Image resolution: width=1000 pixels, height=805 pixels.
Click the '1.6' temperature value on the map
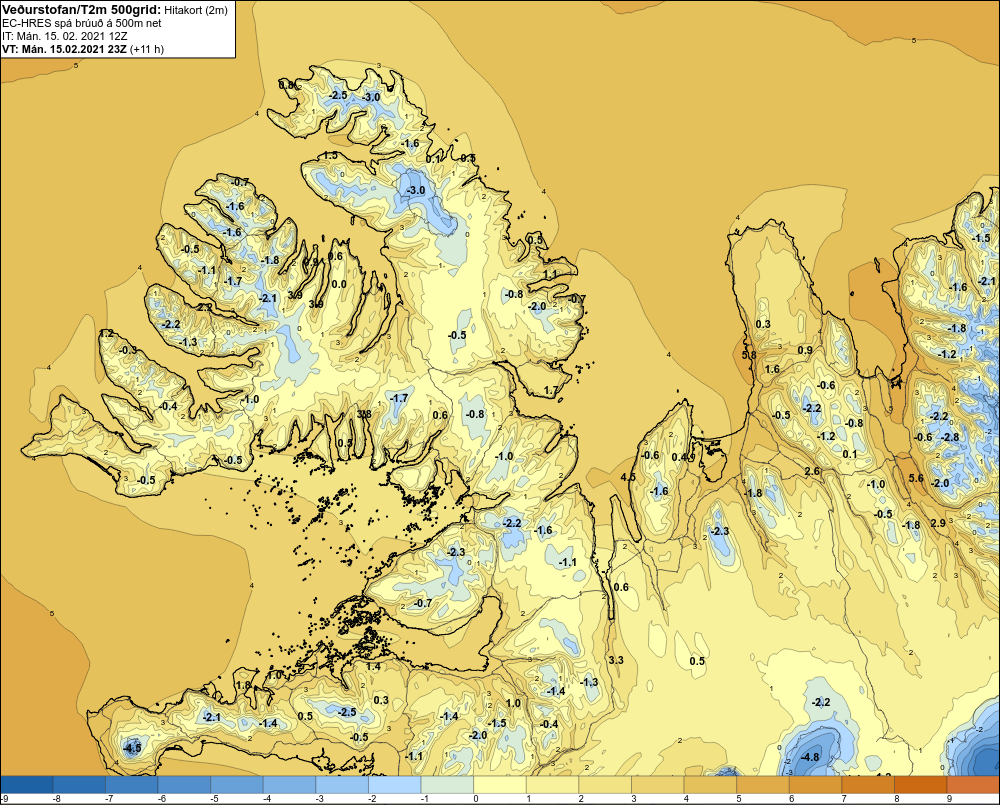click(x=772, y=369)
